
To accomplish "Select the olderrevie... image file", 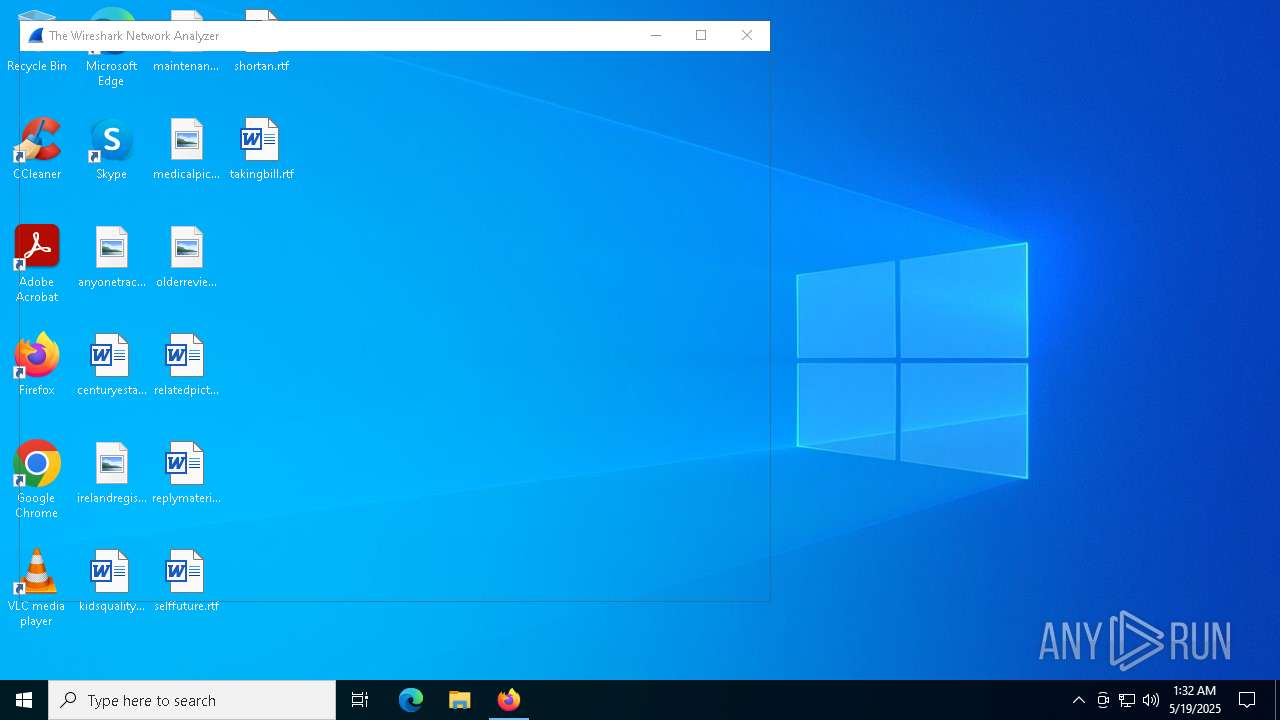I will [186, 257].
